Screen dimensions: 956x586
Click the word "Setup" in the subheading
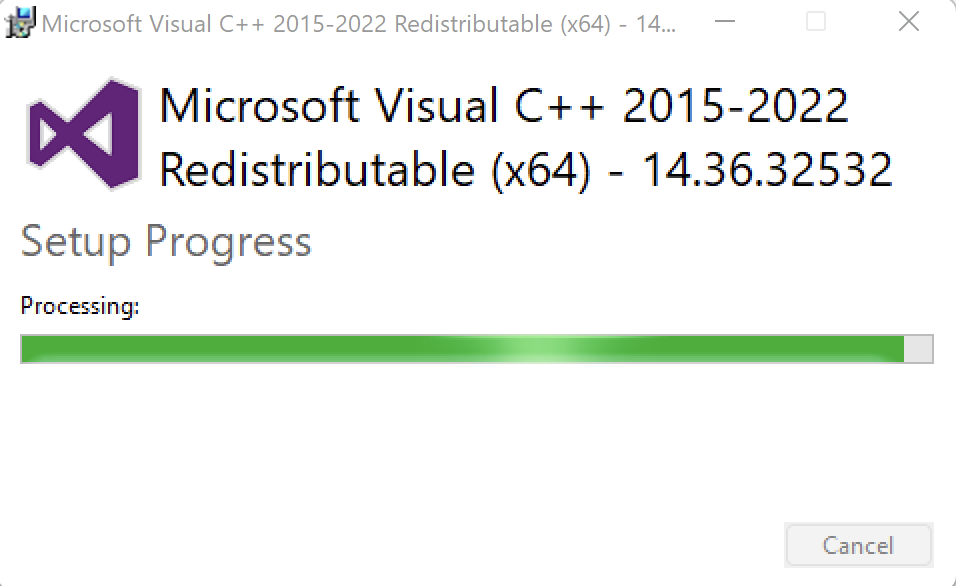[x=76, y=242]
